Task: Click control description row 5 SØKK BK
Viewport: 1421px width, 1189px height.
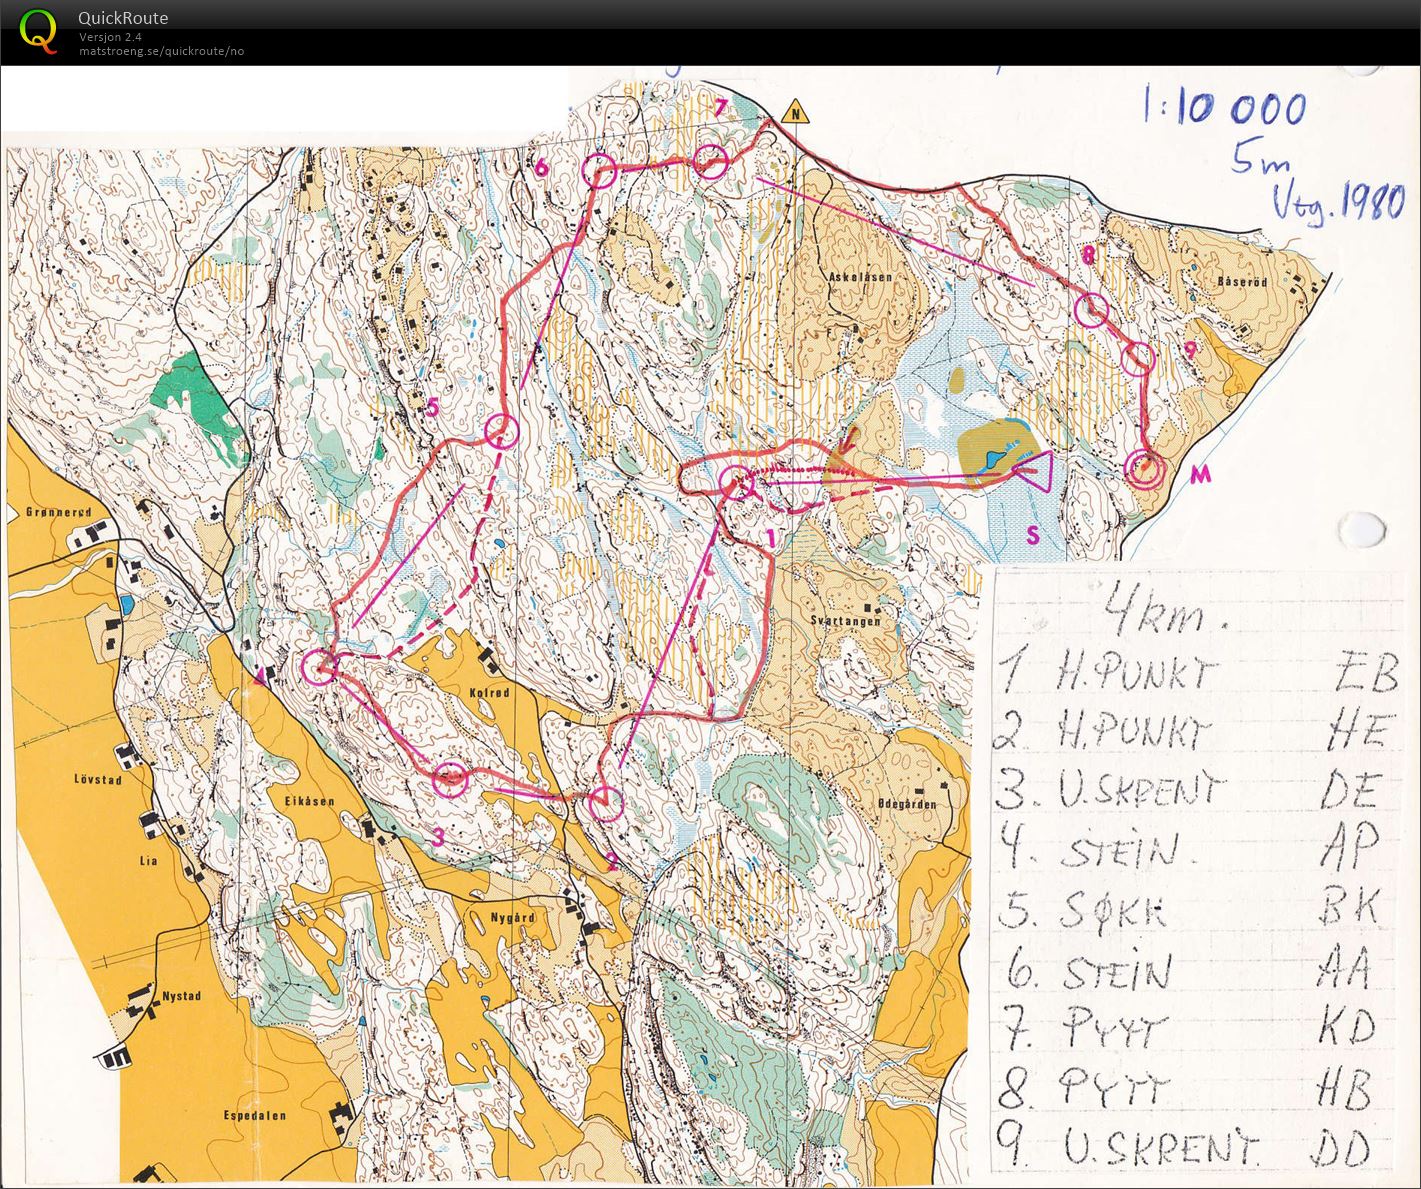Action: pyautogui.click(x=1190, y=908)
